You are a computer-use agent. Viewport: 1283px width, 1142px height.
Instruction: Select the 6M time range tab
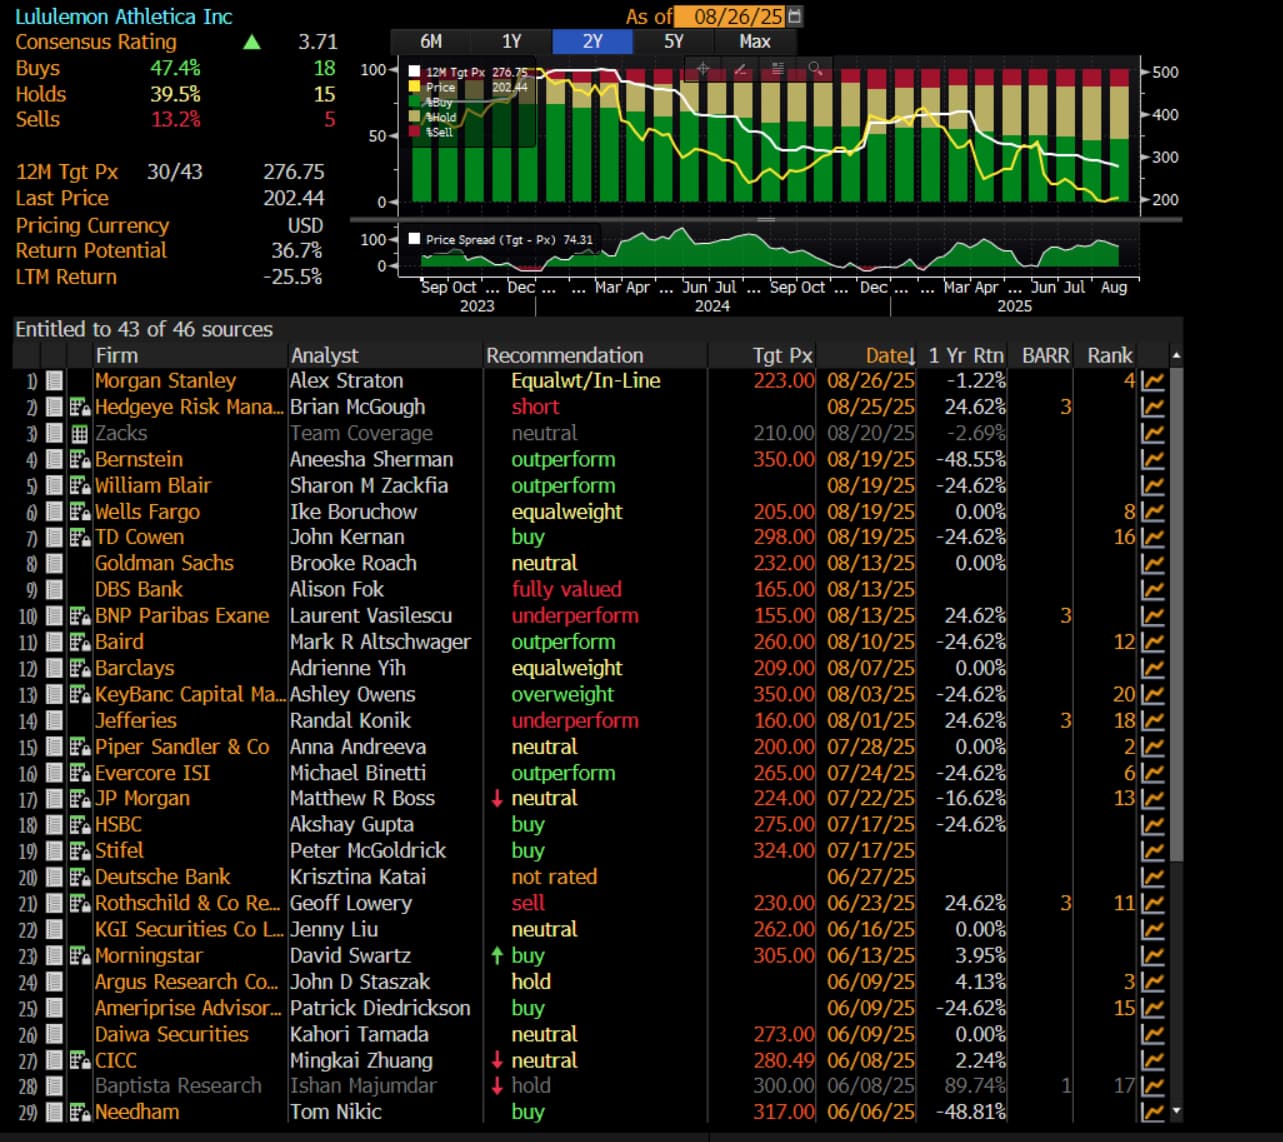tap(431, 41)
